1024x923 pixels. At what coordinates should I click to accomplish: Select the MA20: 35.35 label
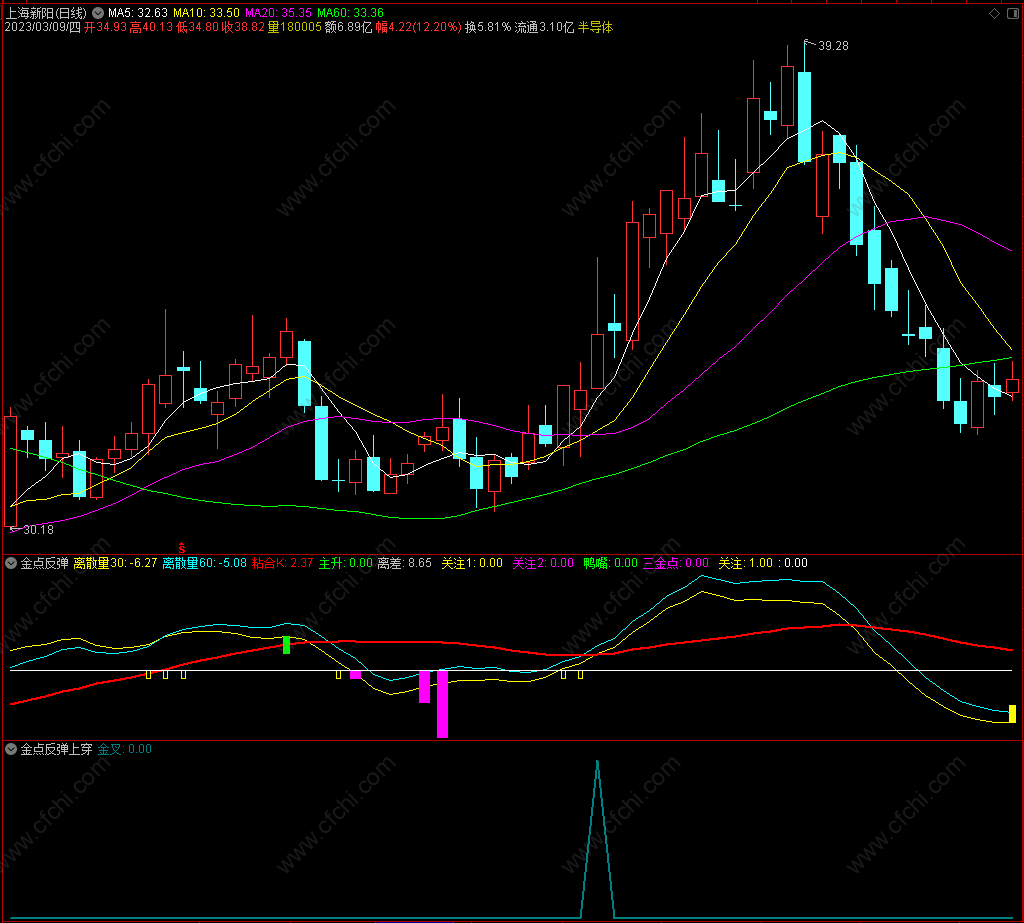pyautogui.click(x=278, y=13)
